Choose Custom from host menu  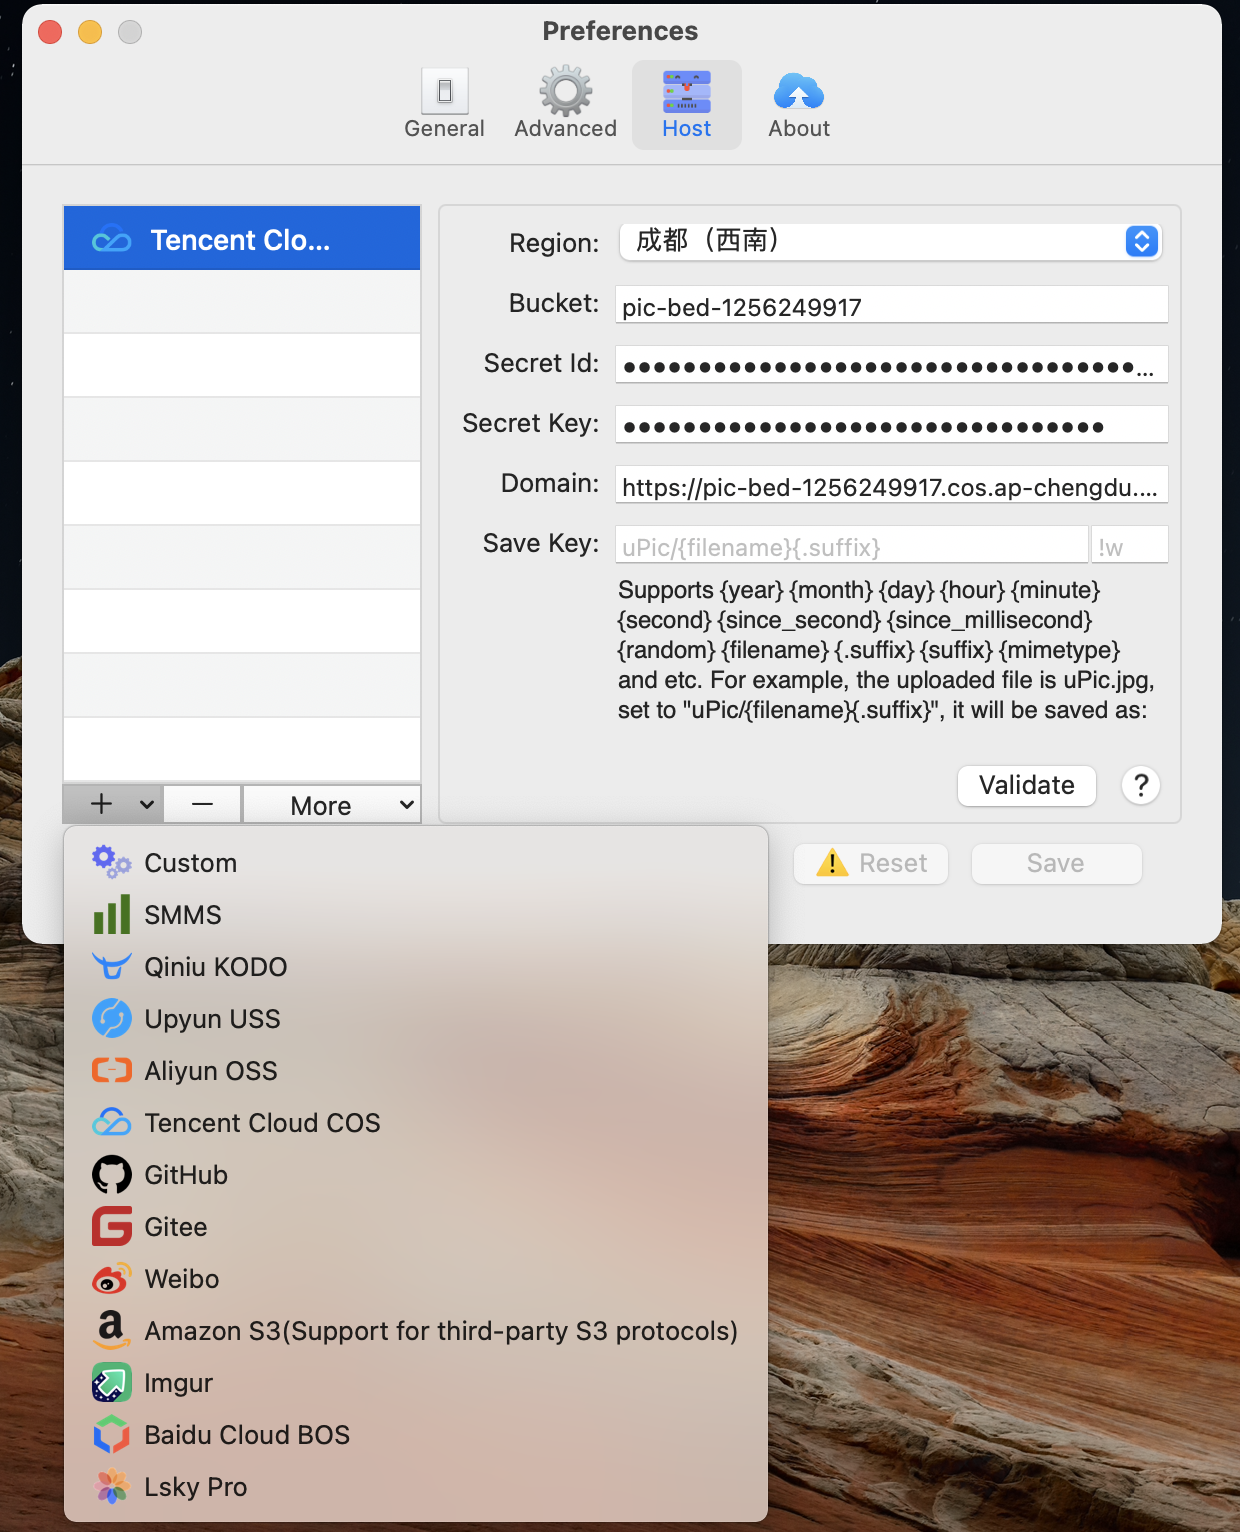click(416, 863)
